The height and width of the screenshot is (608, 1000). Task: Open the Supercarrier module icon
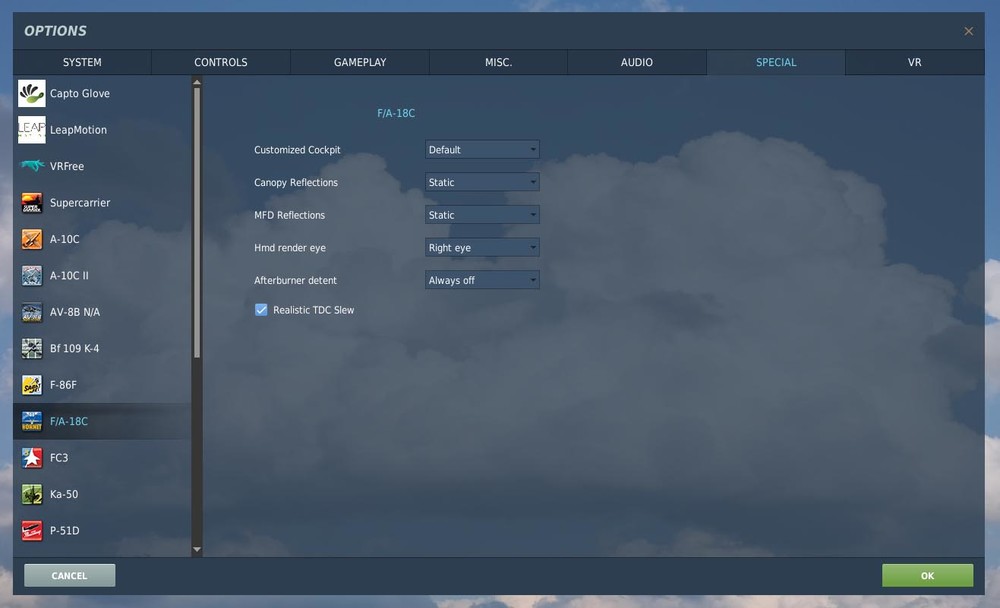[x=31, y=203]
